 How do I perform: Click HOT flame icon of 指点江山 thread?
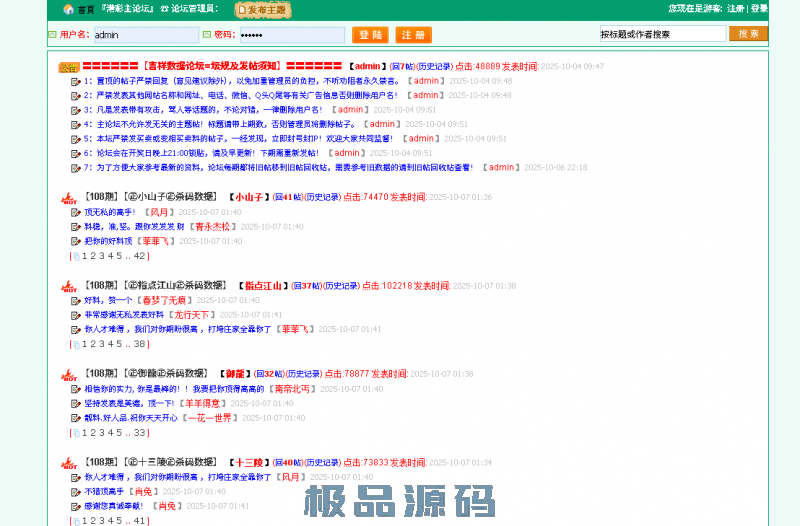[69, 287]
